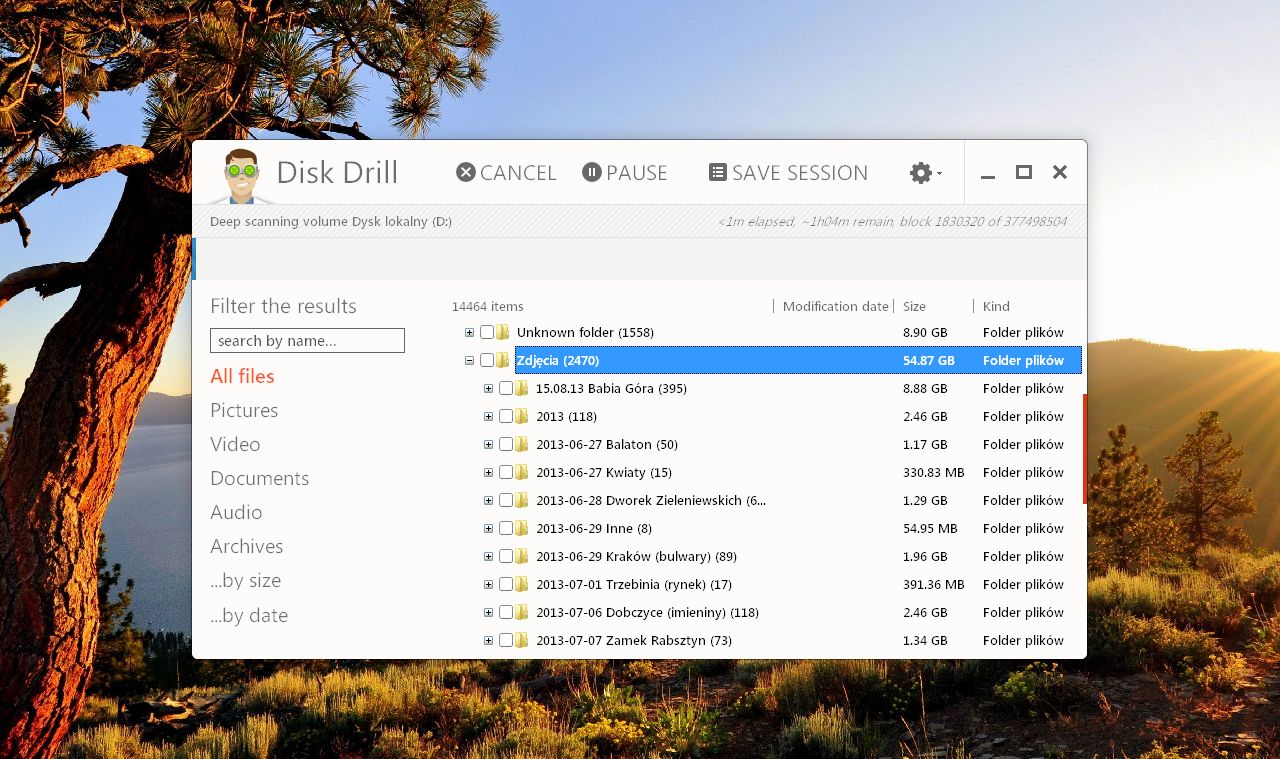Tick checkbox for 15.08.13 Babia Góra

pos(506,388)
